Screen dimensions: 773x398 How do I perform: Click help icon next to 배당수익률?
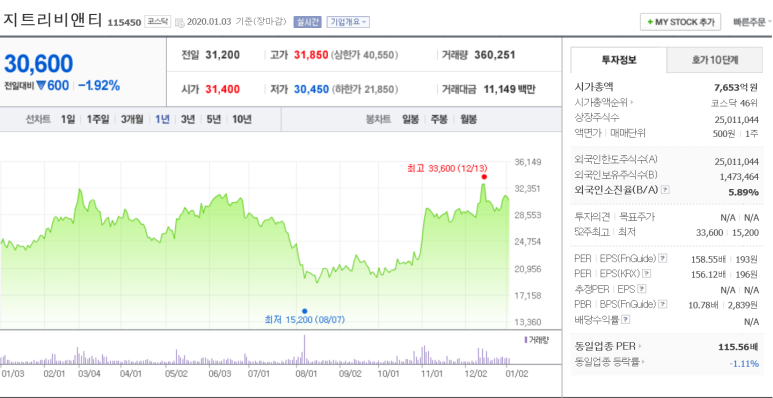[x=626, y=320]
